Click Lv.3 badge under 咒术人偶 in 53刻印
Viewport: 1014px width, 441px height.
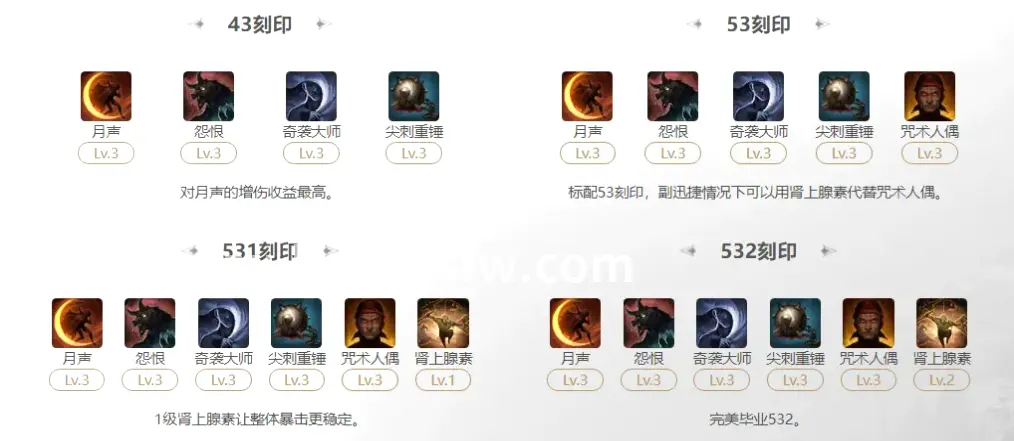pyautogui.click(x=929, y=153)
